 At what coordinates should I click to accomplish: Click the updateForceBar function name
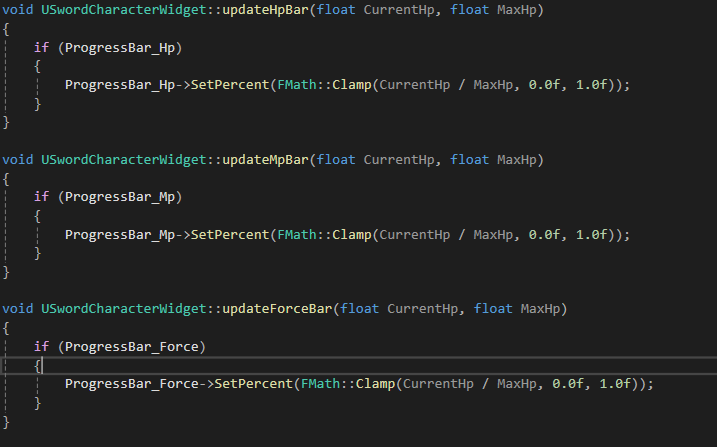(x=278, y=309)
